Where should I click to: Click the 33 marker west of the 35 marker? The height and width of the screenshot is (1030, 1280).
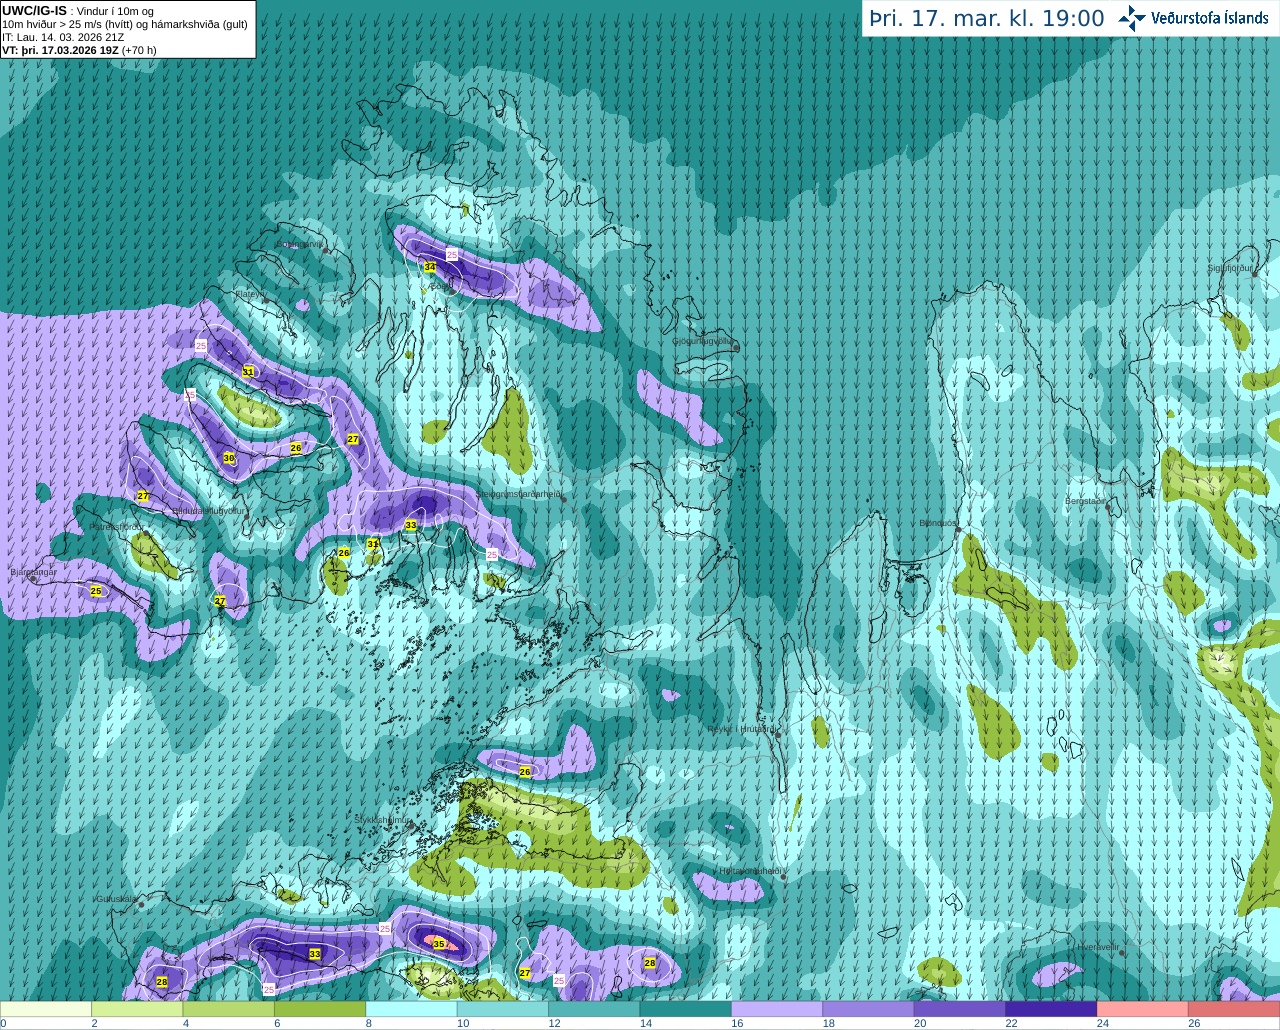click(314, 954)
